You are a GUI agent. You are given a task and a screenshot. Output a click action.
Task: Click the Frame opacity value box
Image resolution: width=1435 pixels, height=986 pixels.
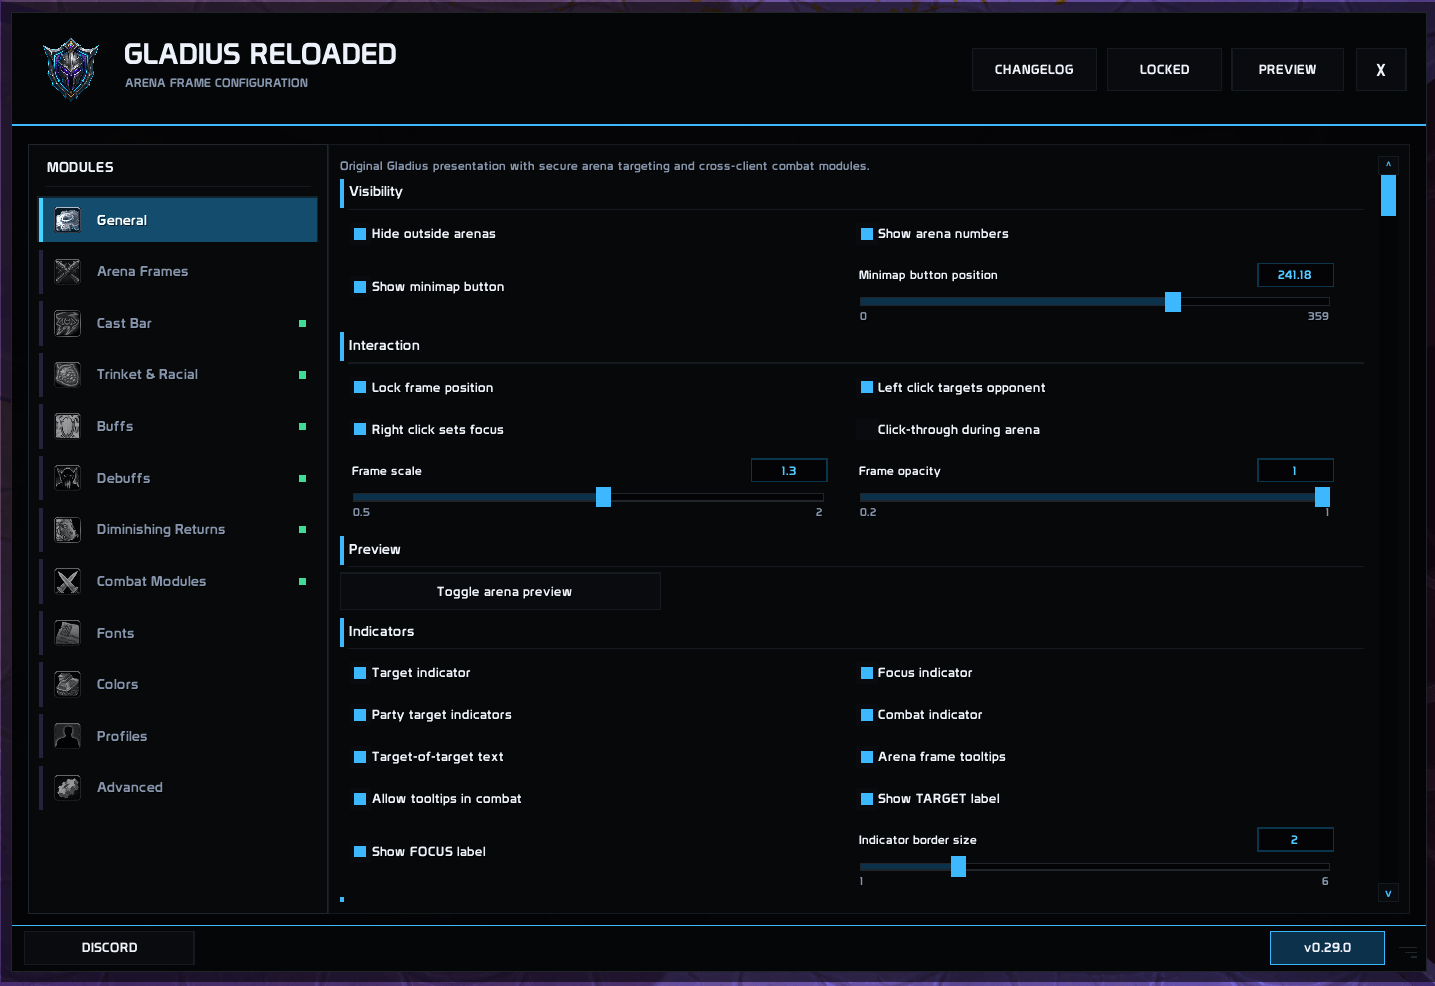(1295, 471)
